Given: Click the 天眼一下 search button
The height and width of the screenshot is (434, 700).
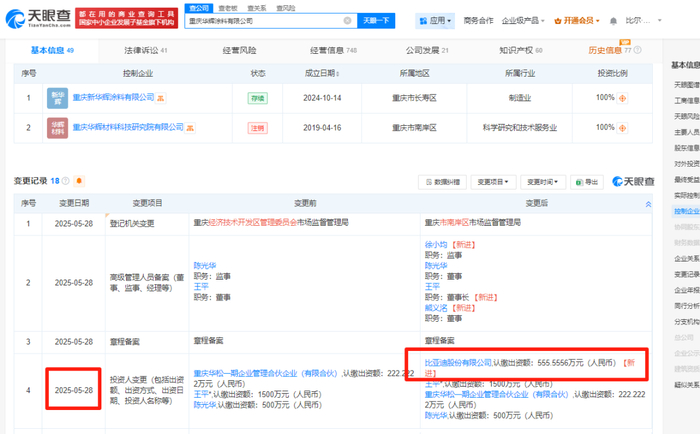Looking at the screenshot, I should [x=376, y=21].
